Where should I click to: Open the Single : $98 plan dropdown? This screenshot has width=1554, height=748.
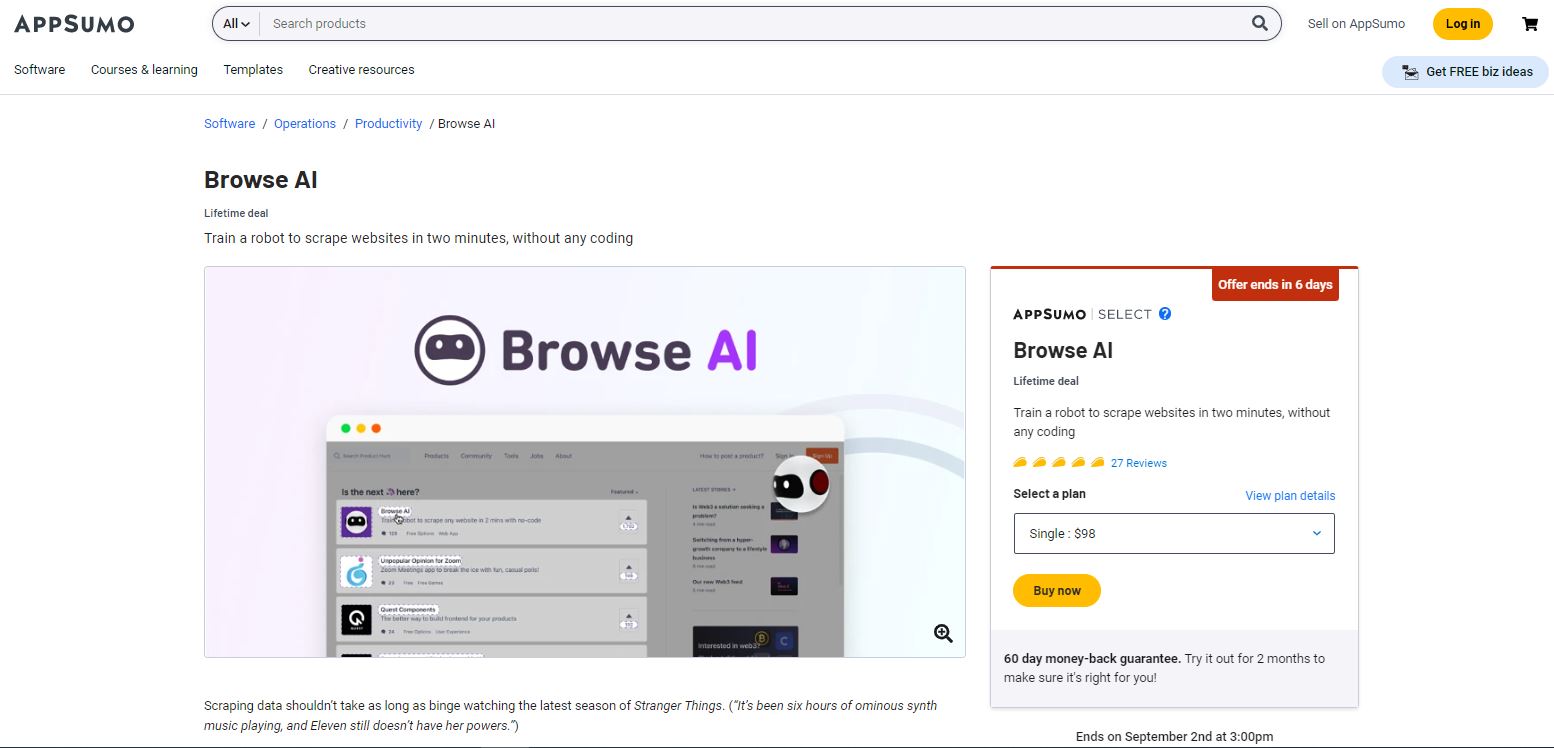pyautogui.click(x=1174, y=534)
